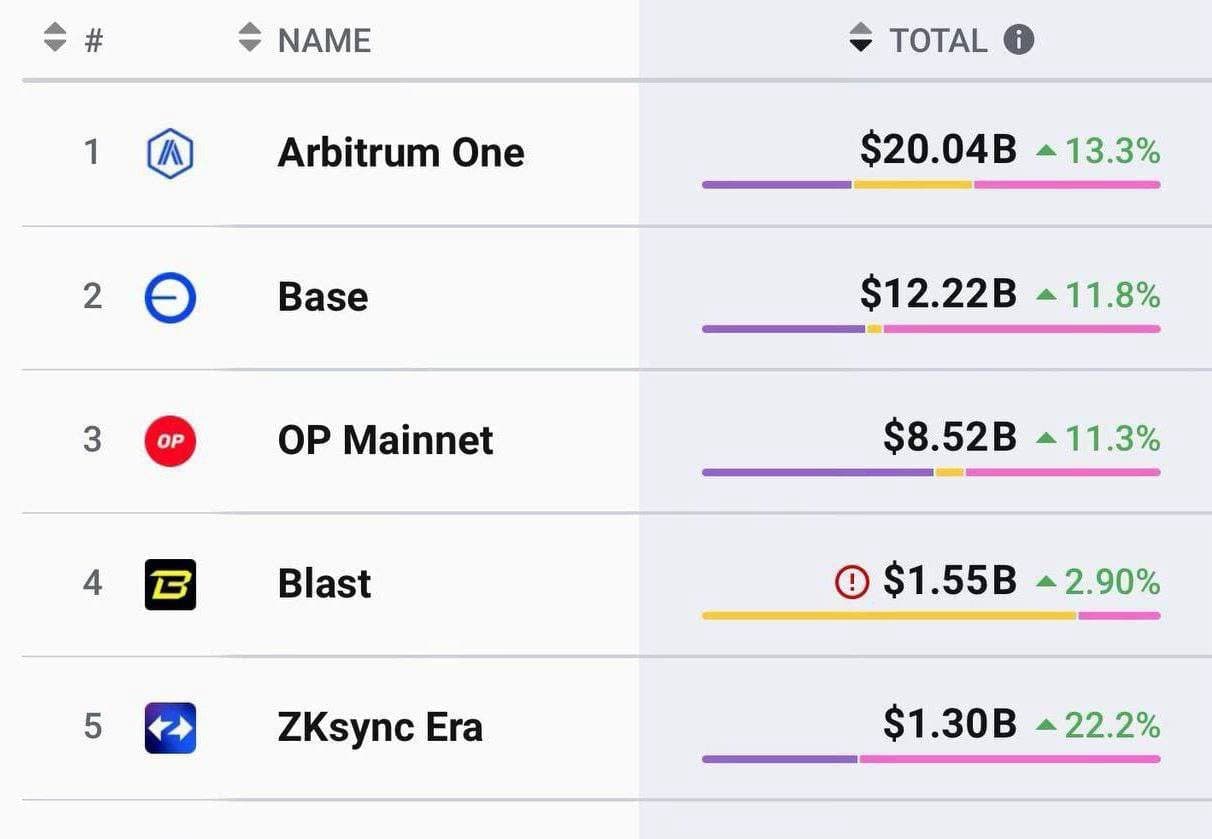Viewport: 1212px width, 839px height.
Task: Open the OP Mainnet project link
Action: (x=385, y=440)
